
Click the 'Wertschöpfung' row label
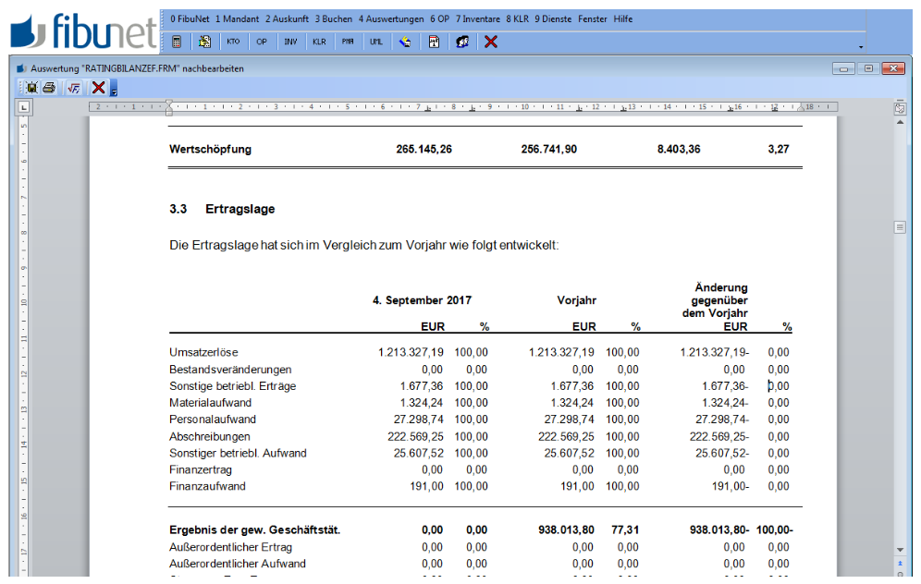210,149
